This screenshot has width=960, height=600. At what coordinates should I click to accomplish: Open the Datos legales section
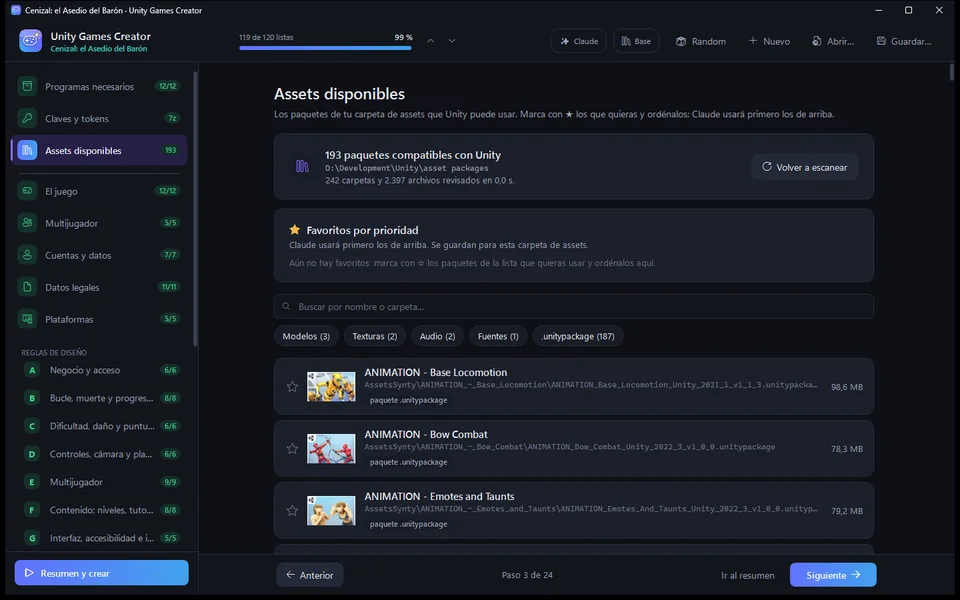99,287
